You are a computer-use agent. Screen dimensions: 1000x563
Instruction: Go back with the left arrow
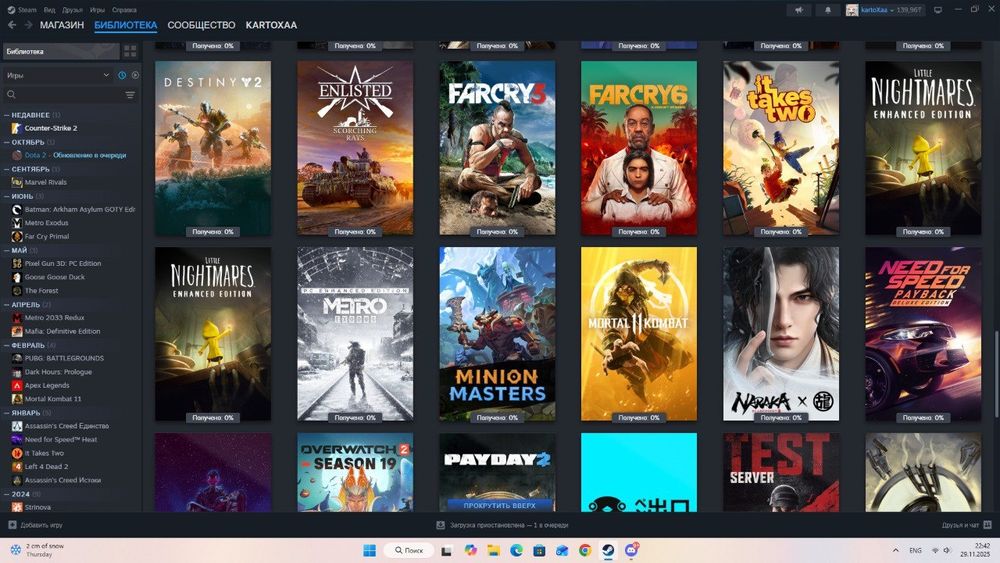point(12,25)
